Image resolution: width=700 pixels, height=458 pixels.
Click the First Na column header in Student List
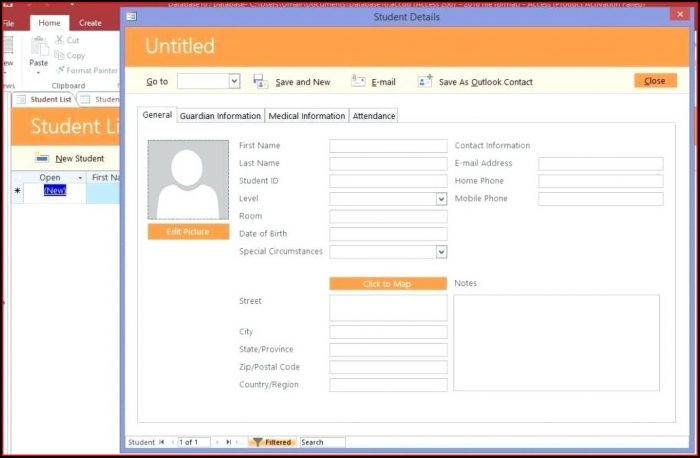(x=105, y=178)
